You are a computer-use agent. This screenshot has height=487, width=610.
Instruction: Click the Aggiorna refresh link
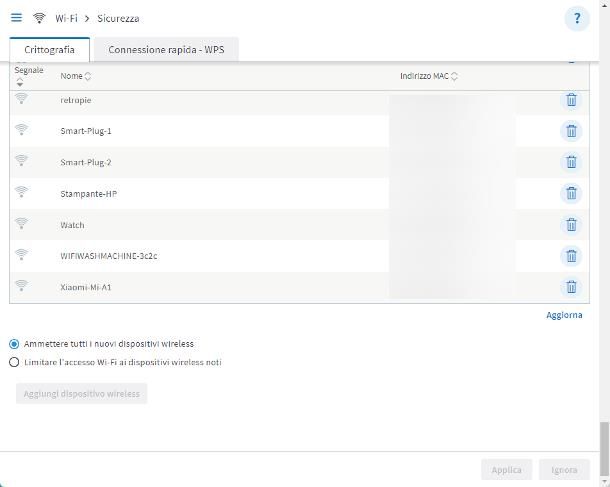pos(564,315)
